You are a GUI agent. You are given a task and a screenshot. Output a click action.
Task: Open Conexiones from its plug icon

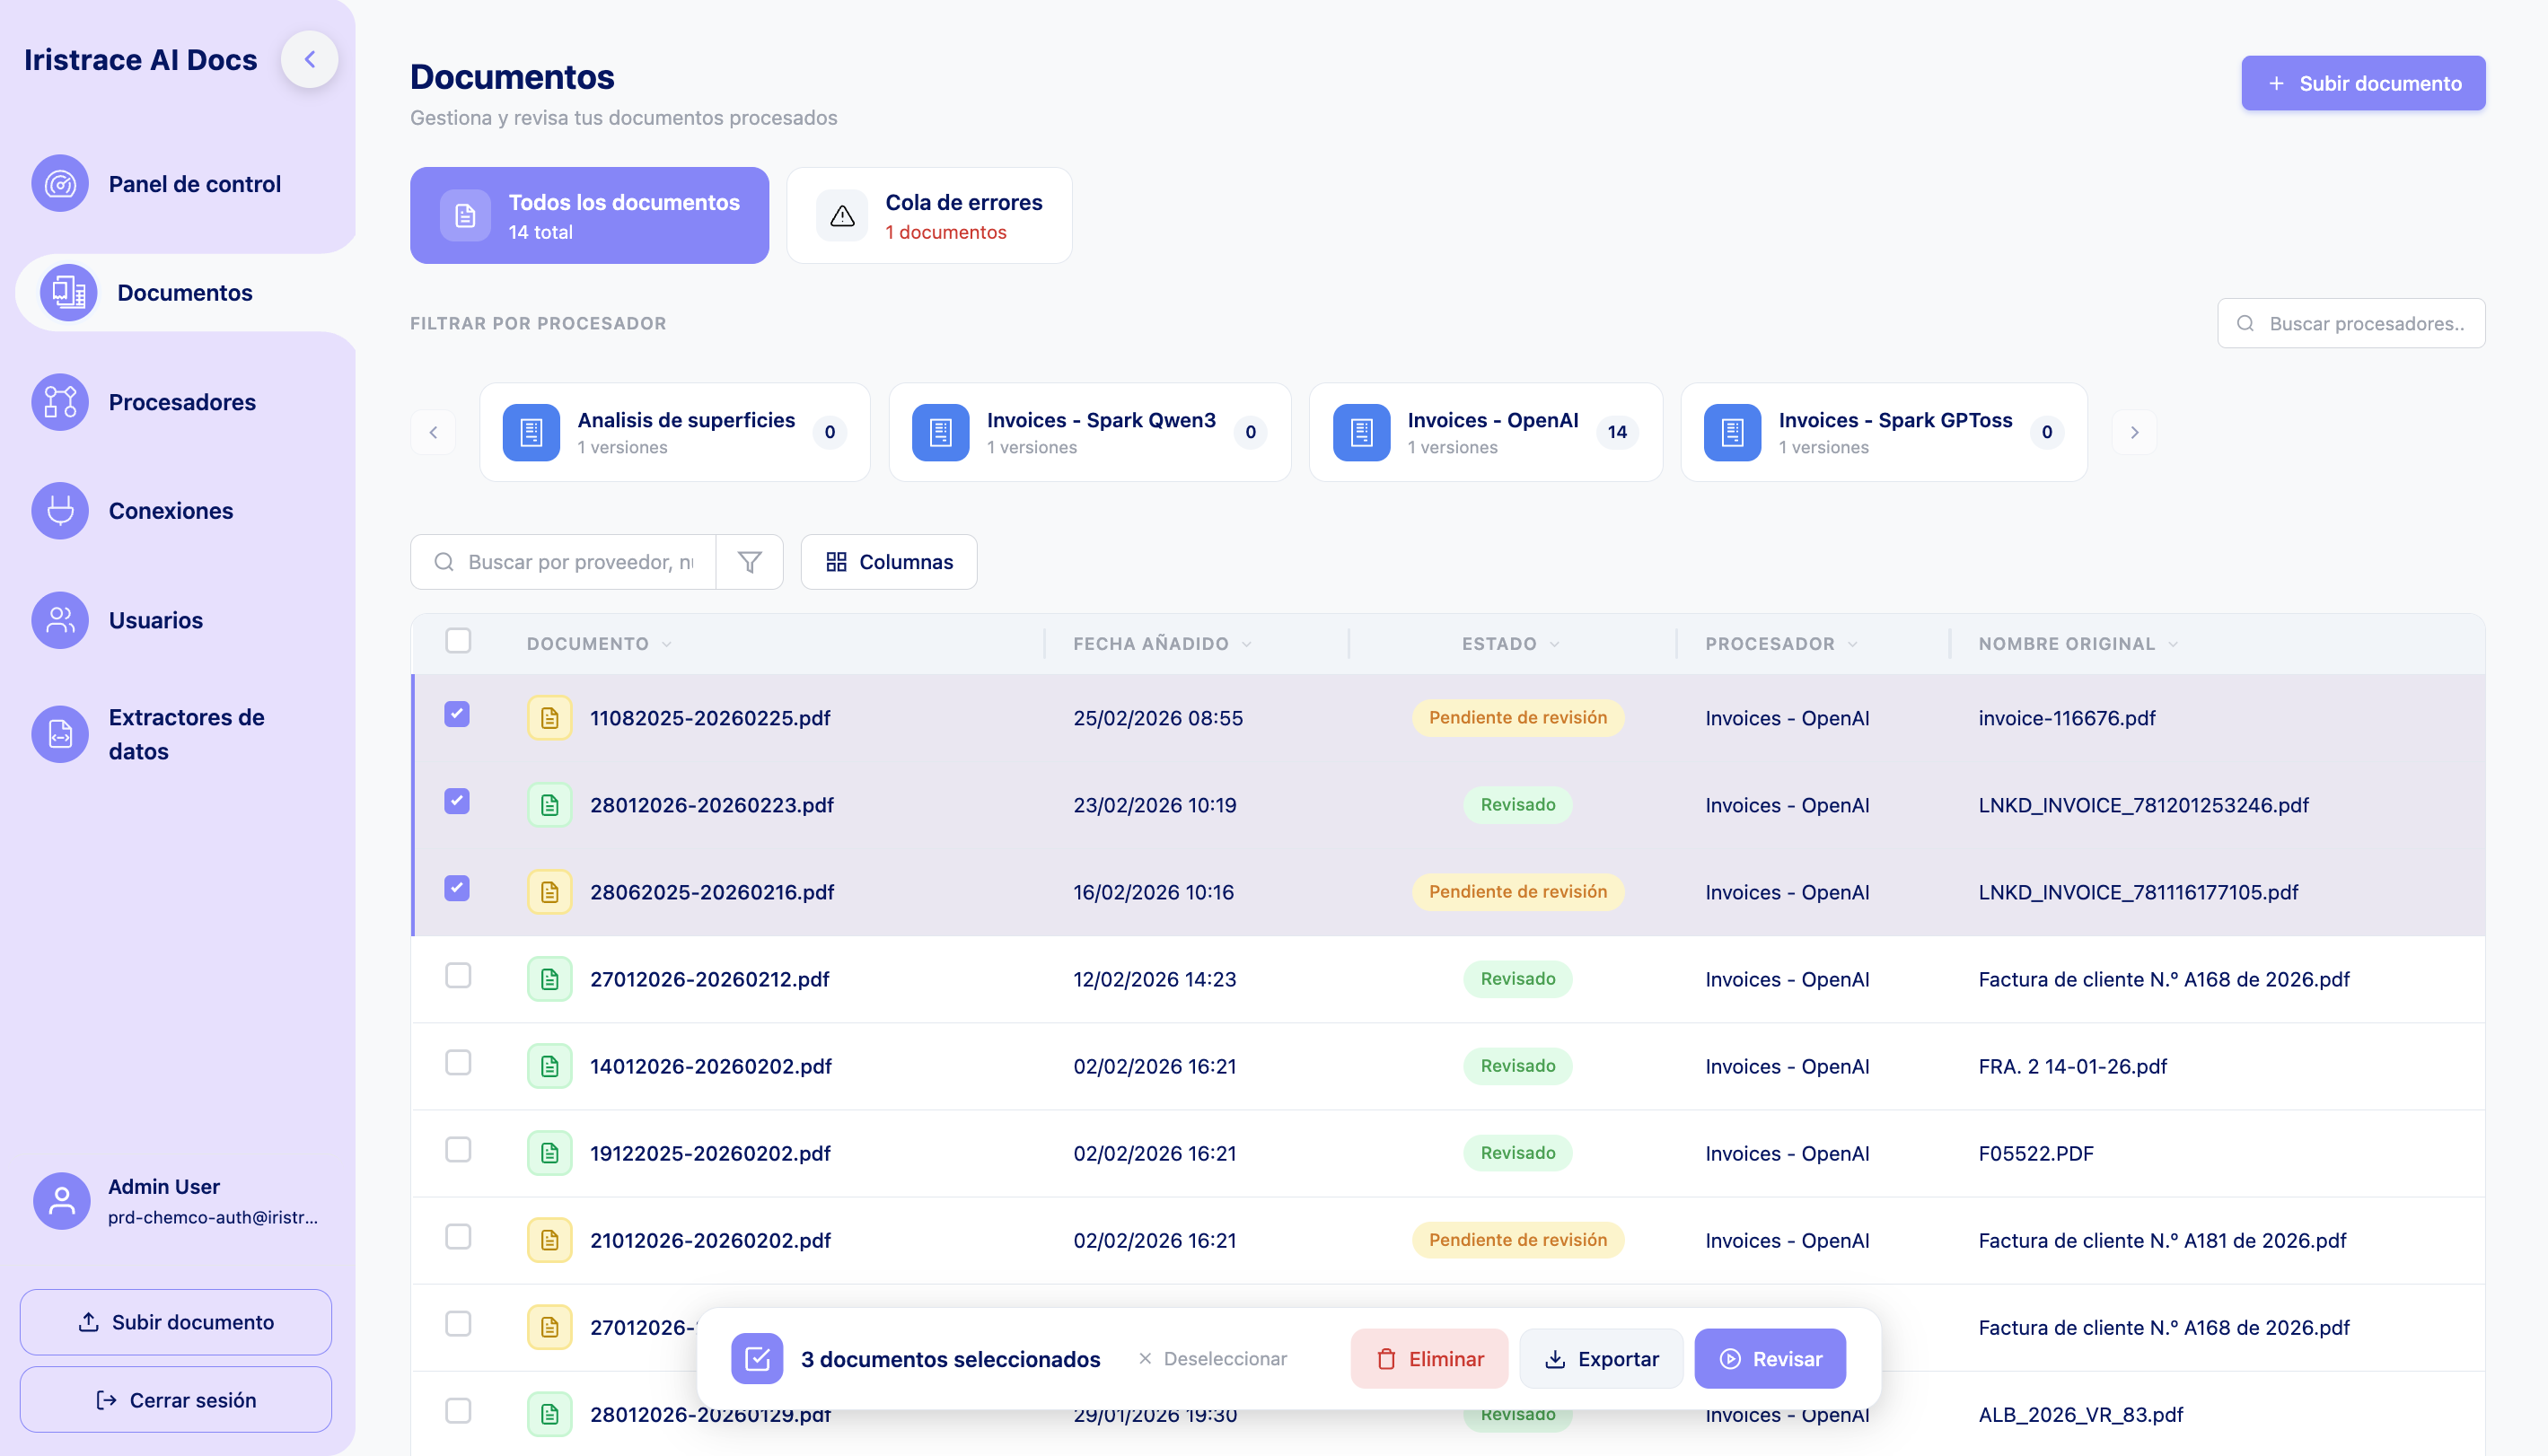pyautogui.click(x=60, y=511)
